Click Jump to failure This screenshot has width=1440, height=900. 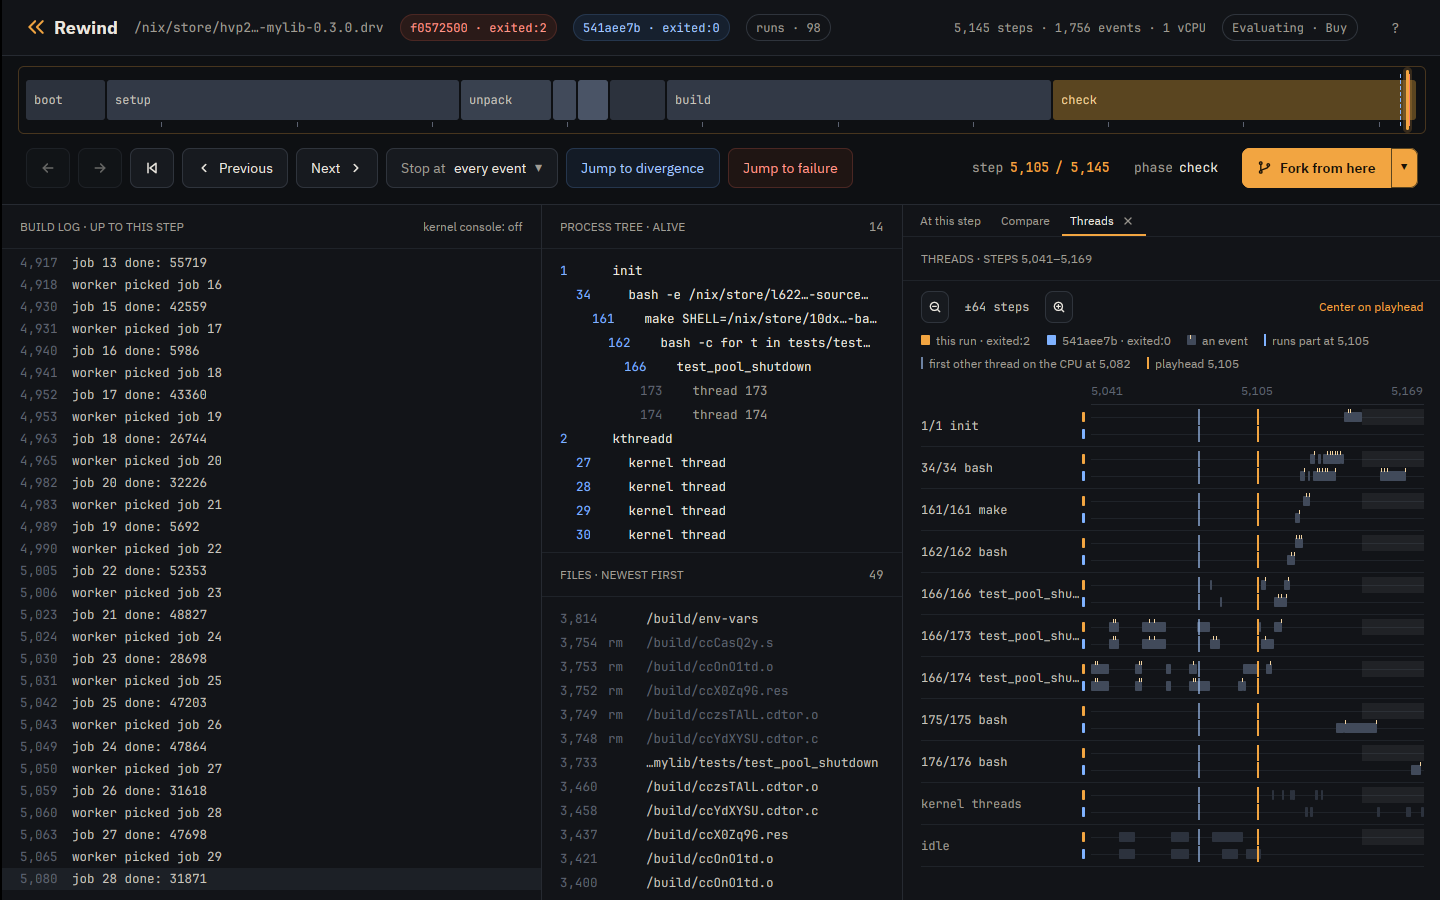(x=790, y=168)
